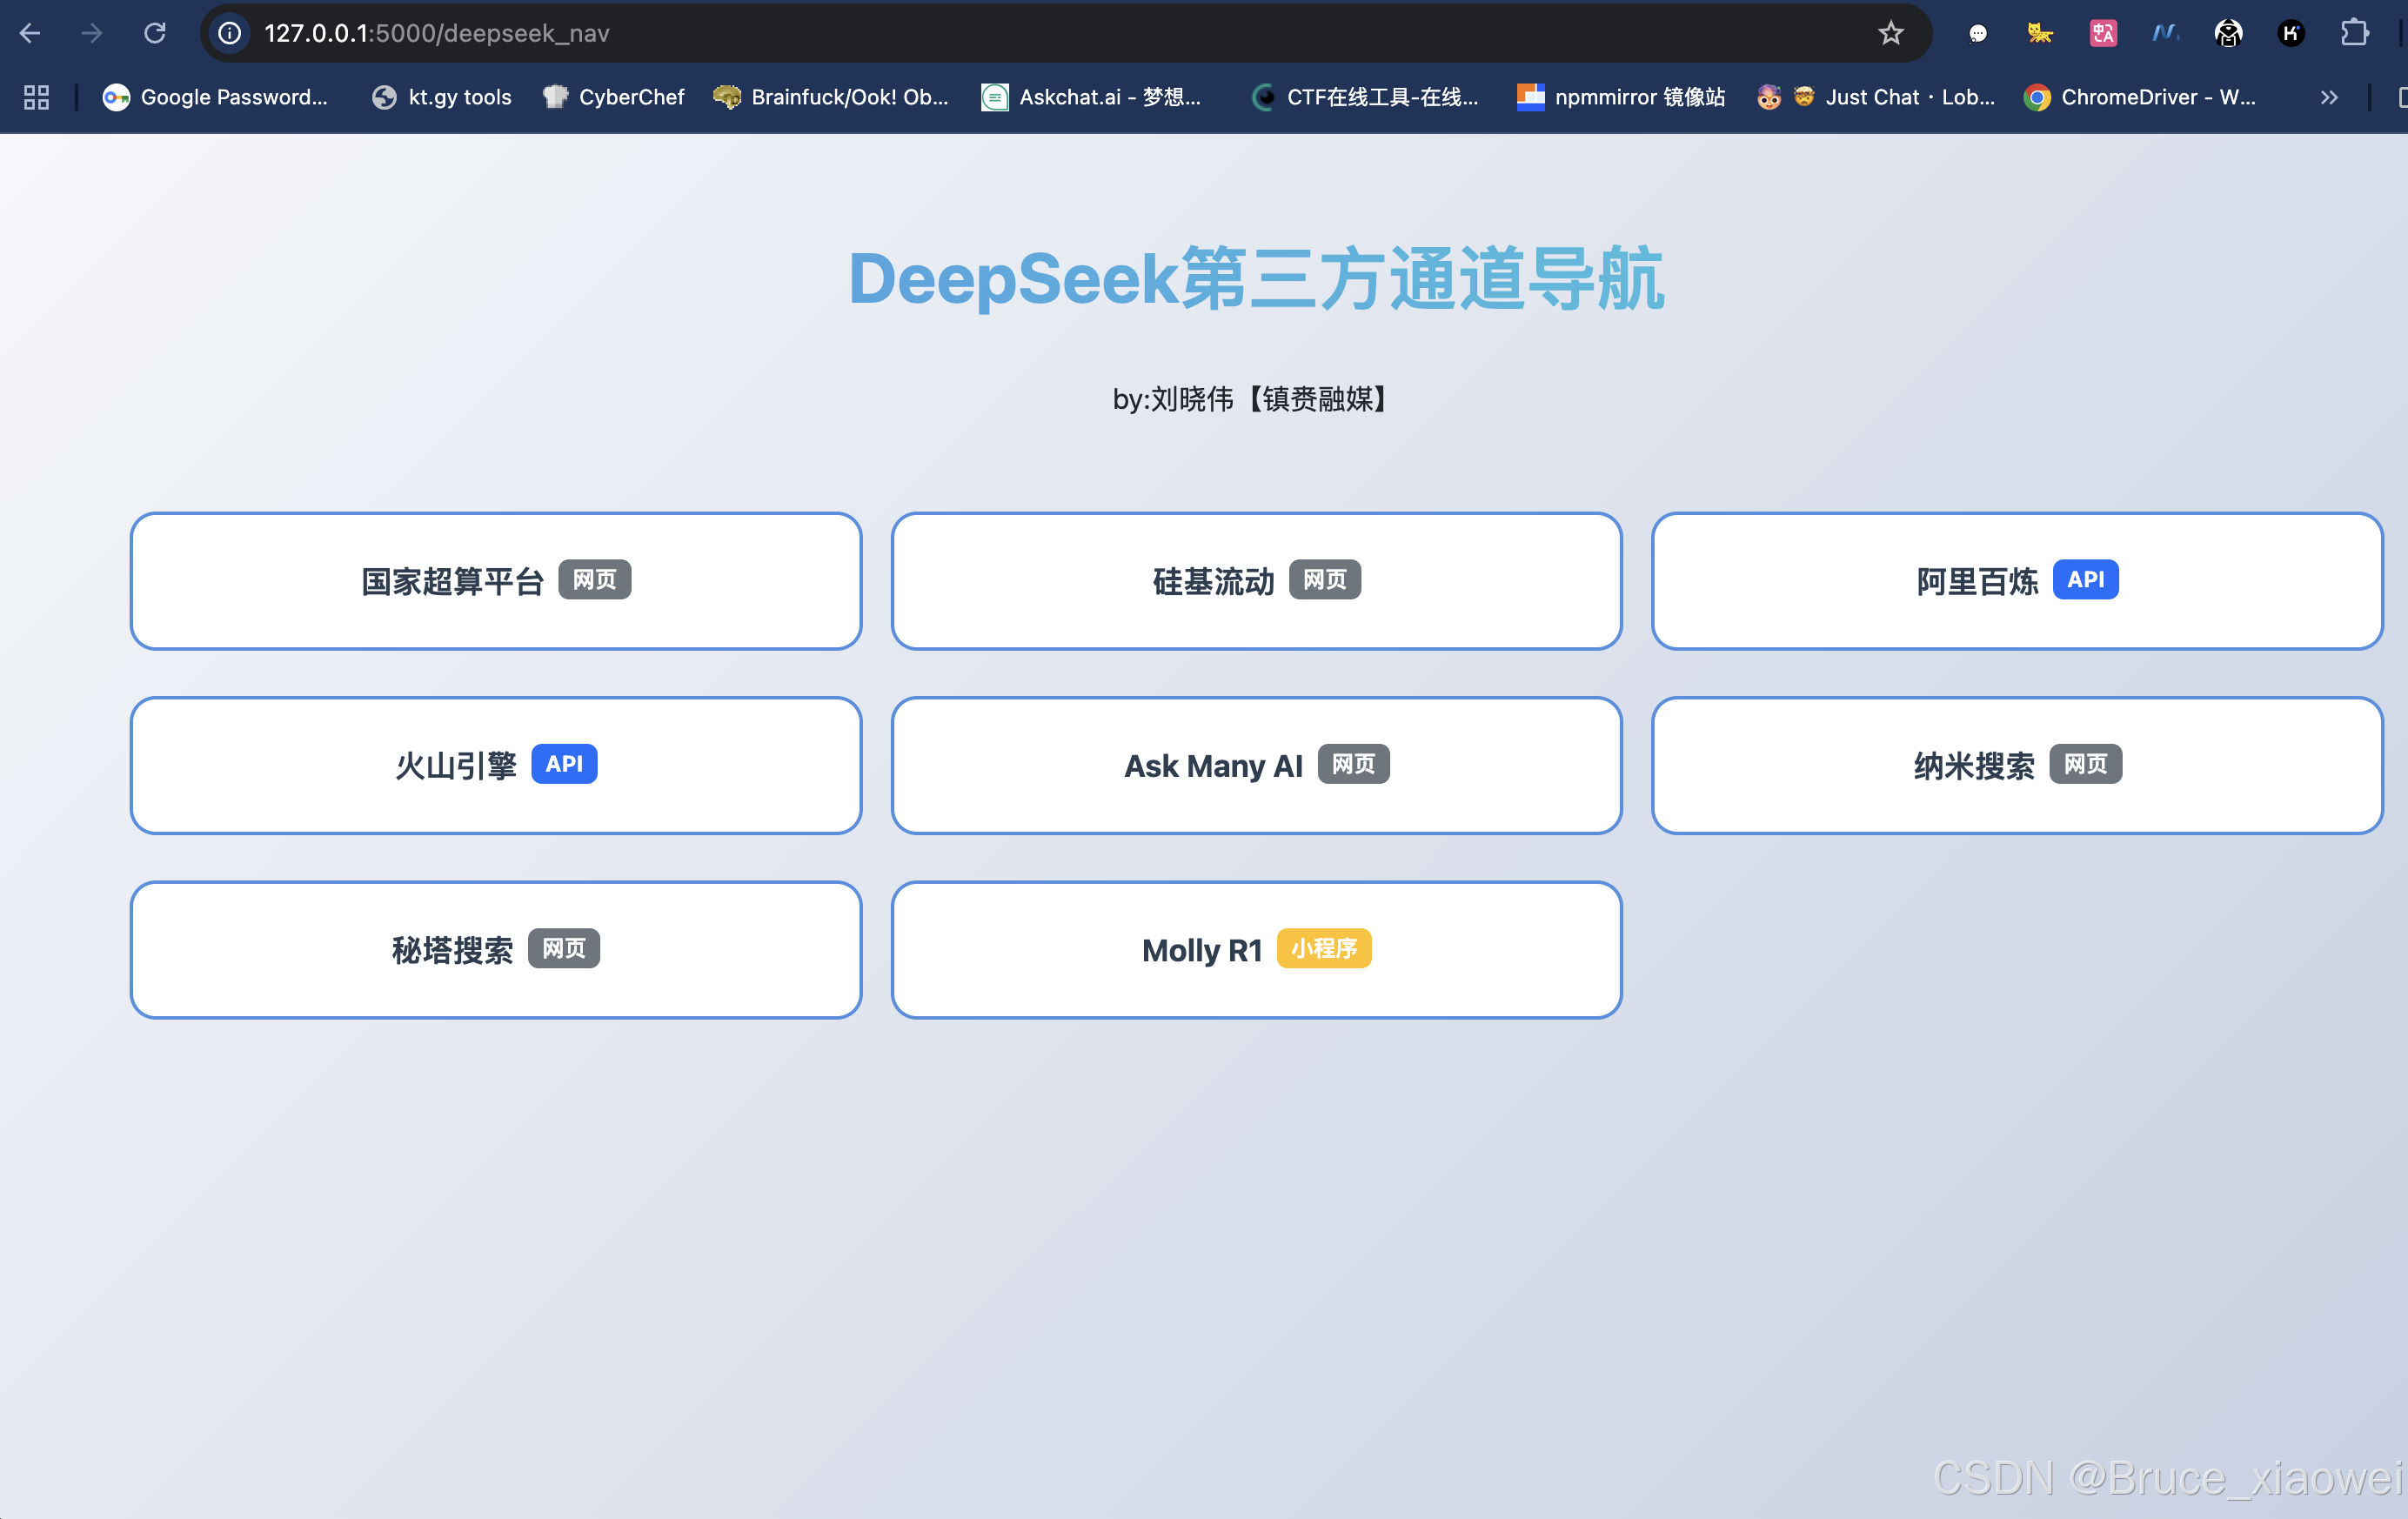The width and height of the screenshot is (2408, 1519).
Task: Open the Extensions puzzle icon
Action: pos(2354,33)
